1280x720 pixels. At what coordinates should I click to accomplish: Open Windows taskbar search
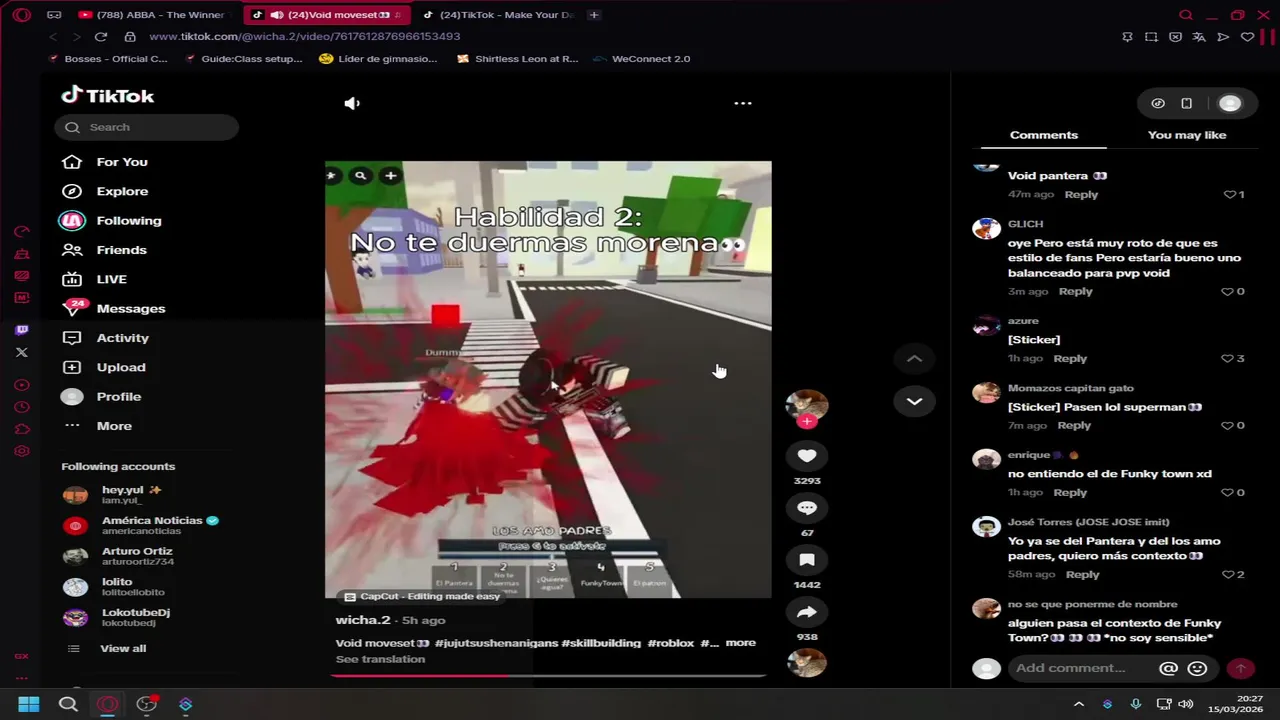pyautogui.click(x=68, y=704)
